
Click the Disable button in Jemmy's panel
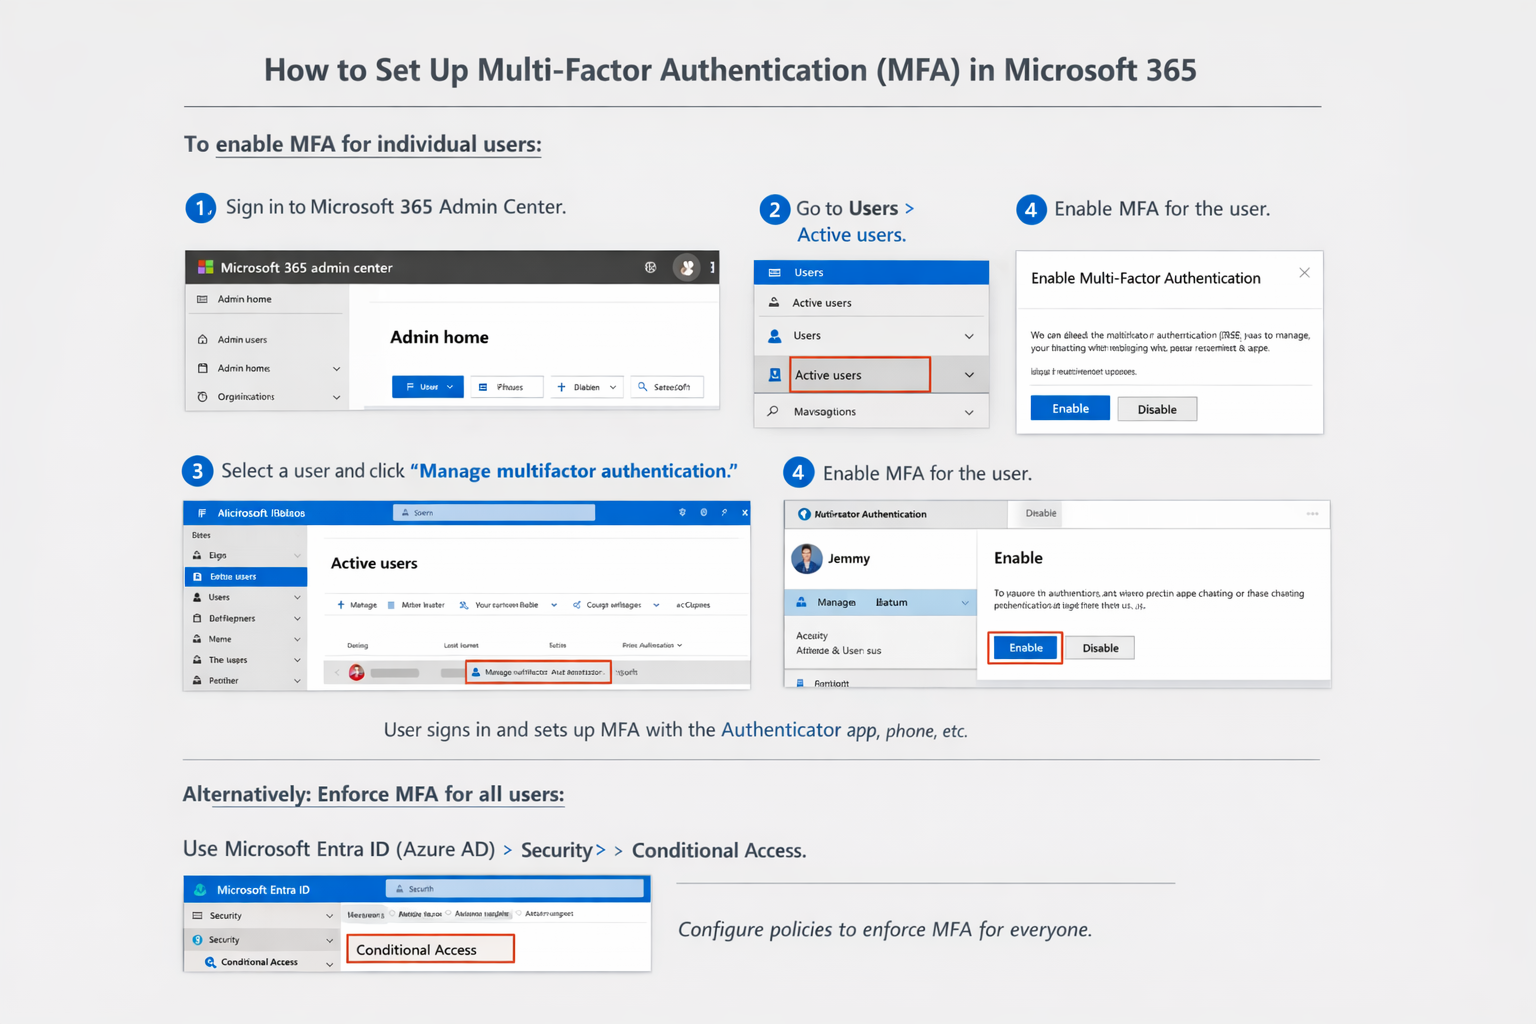(x=1100, y=648)
